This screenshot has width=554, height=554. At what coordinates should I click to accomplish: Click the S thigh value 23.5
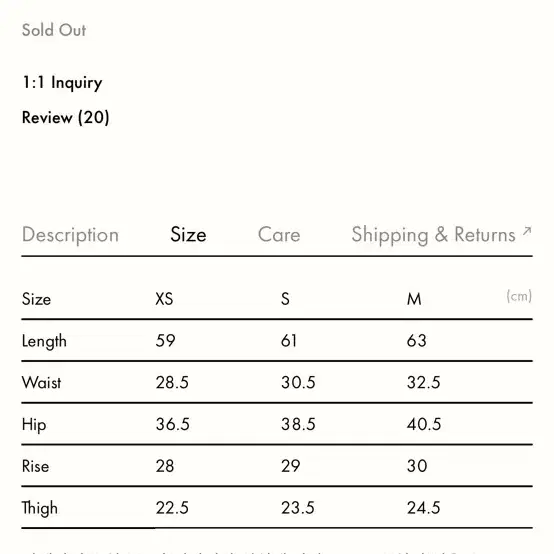[297, 508]
